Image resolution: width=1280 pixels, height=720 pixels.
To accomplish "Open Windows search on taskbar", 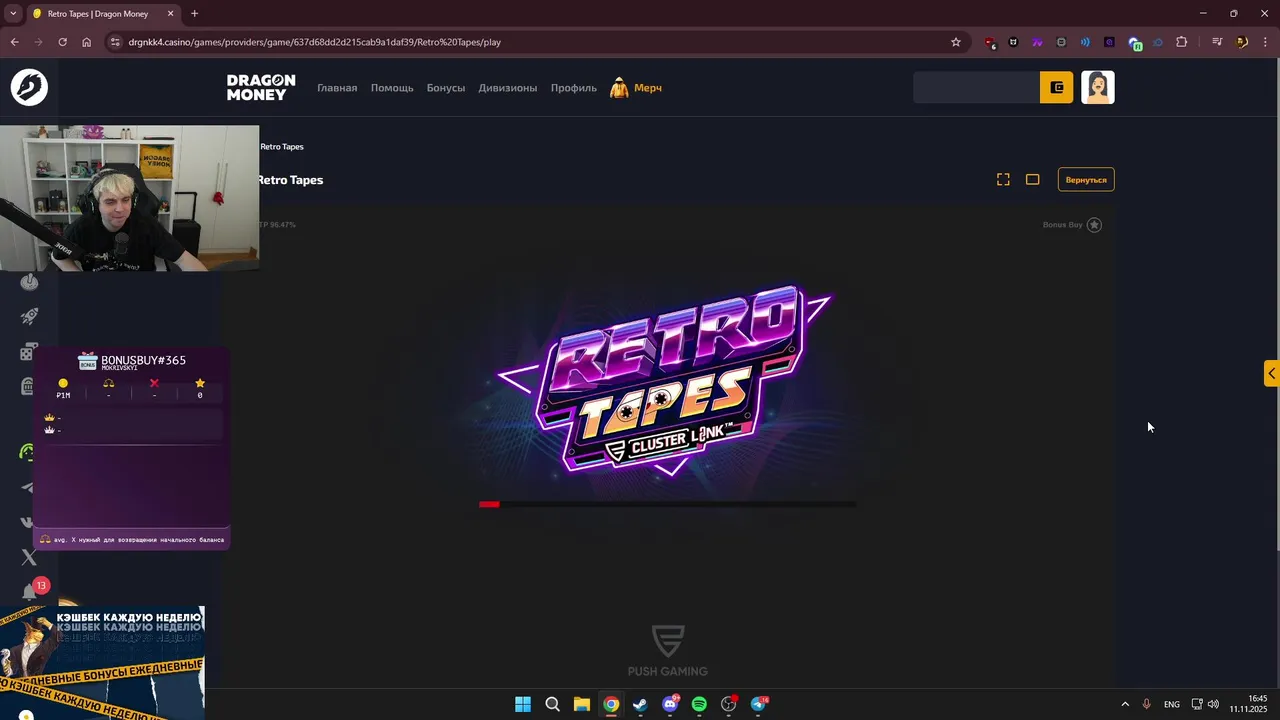I will pyautogui.click(x=552, y=704).
